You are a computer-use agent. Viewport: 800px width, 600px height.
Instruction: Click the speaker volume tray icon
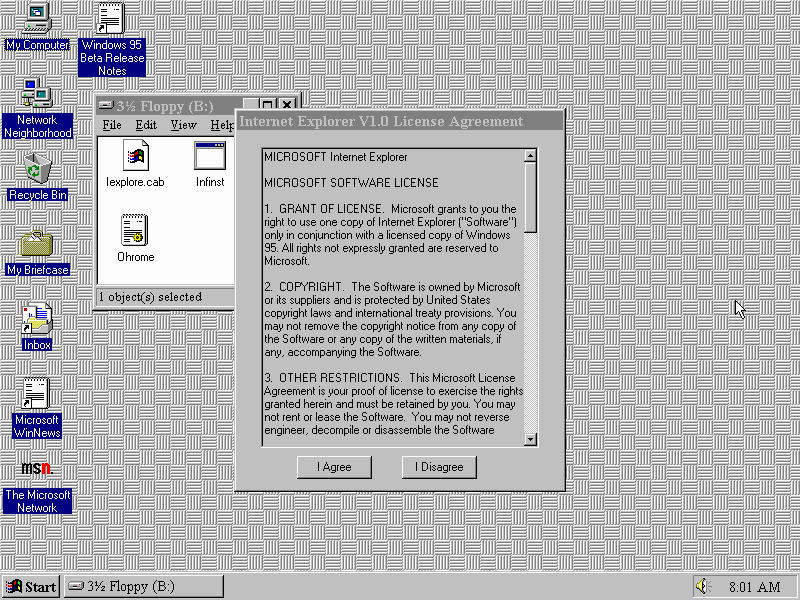[702, 586]
